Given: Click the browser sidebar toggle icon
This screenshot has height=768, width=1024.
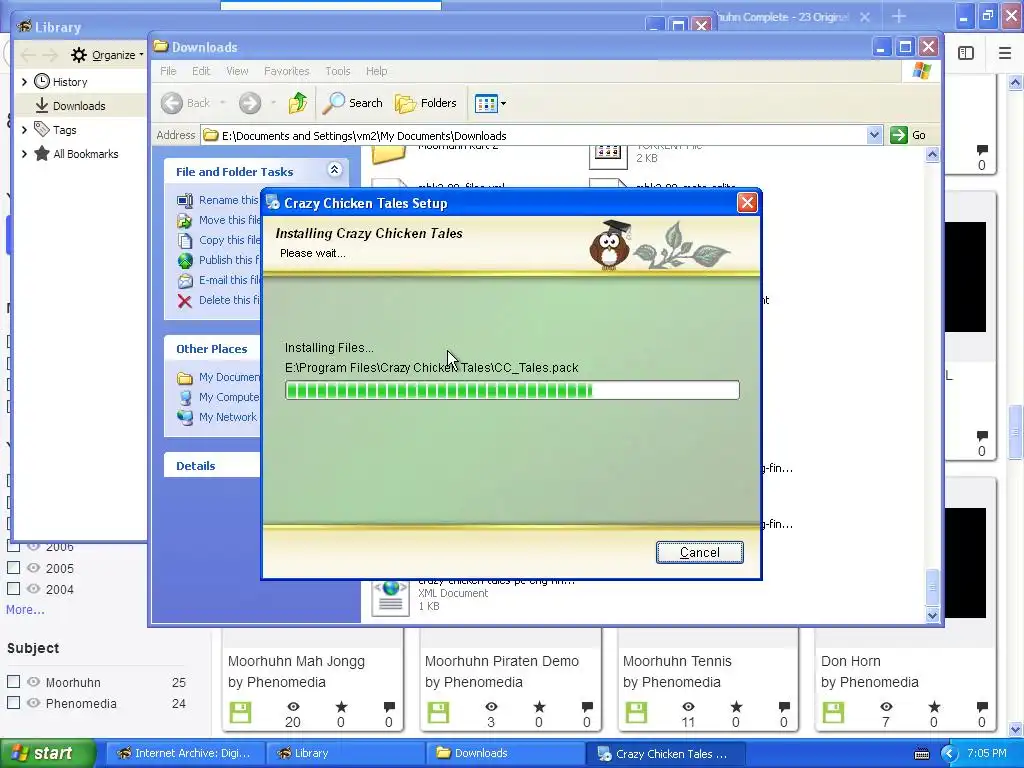Looking at the screenshot, I should click(966, 53).
